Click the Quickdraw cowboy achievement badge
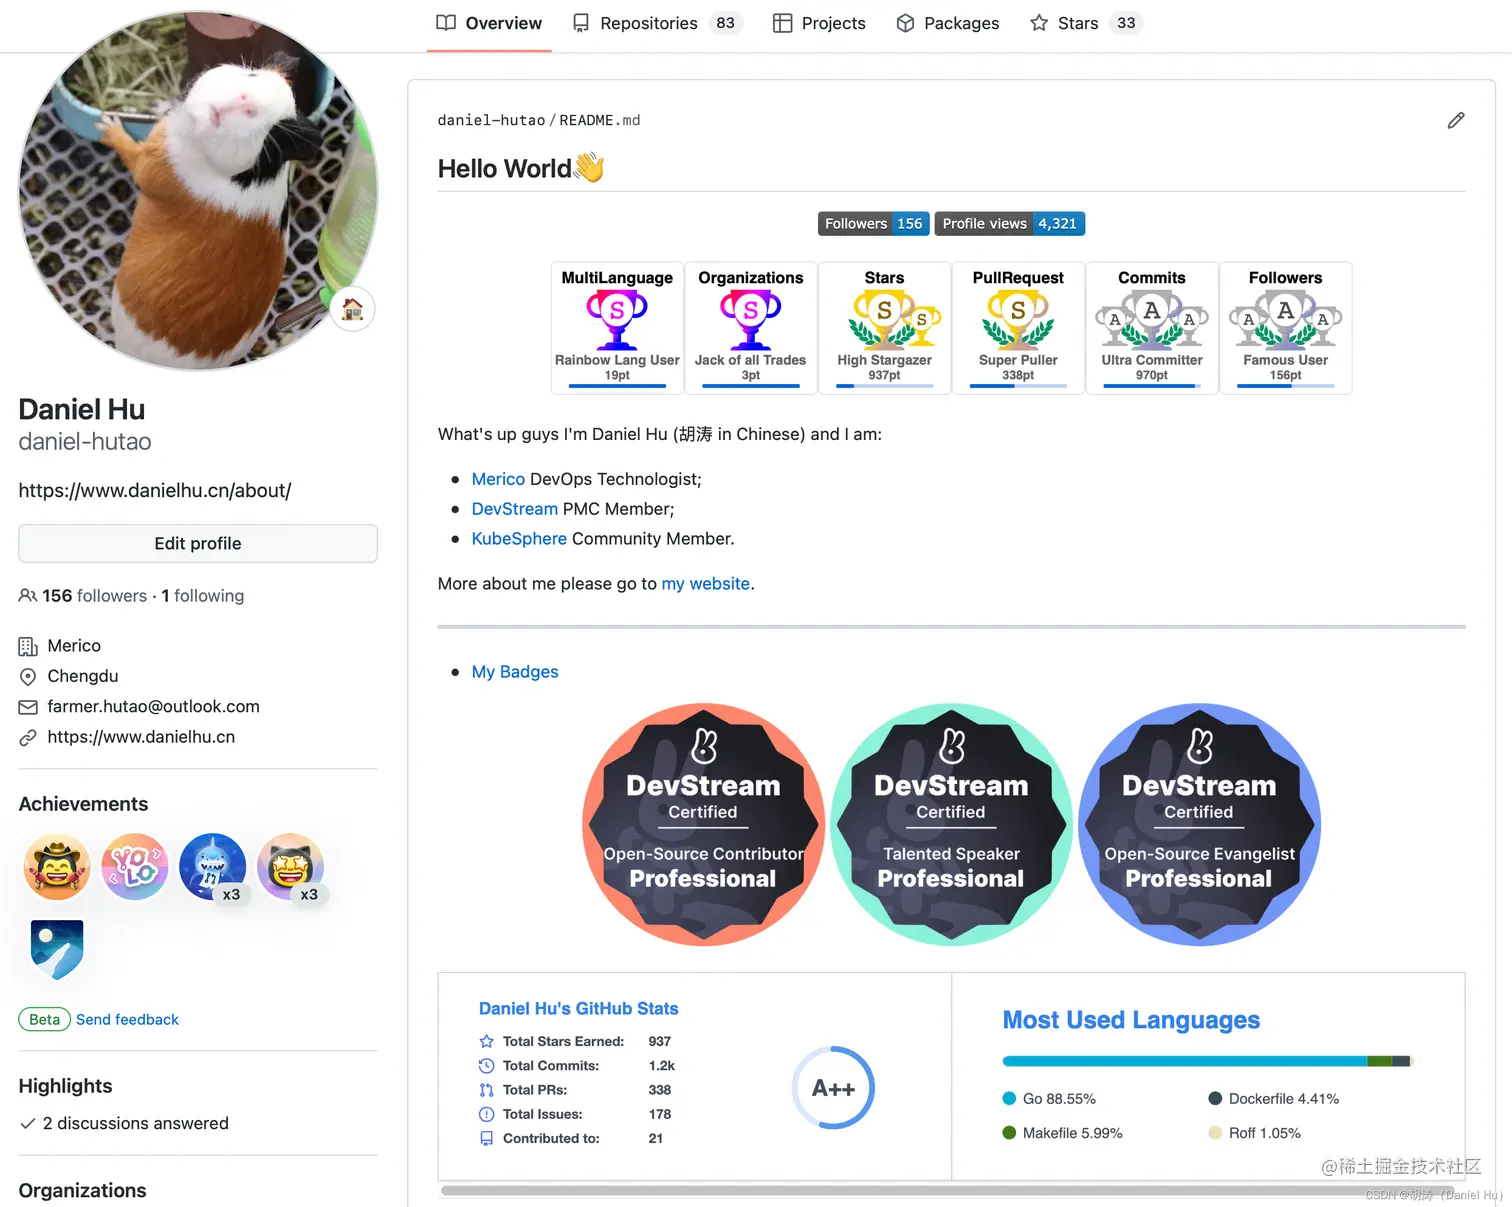 [x=57, y=867]
